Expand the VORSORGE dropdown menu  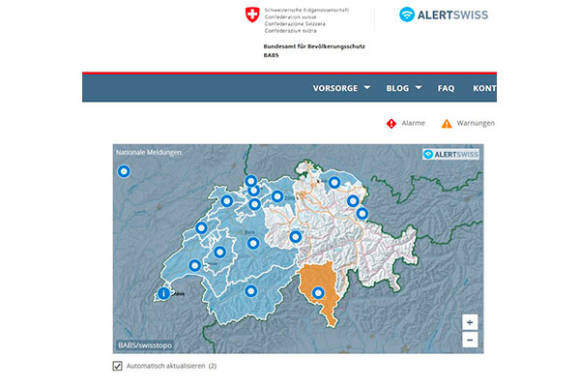click(341, 88)
